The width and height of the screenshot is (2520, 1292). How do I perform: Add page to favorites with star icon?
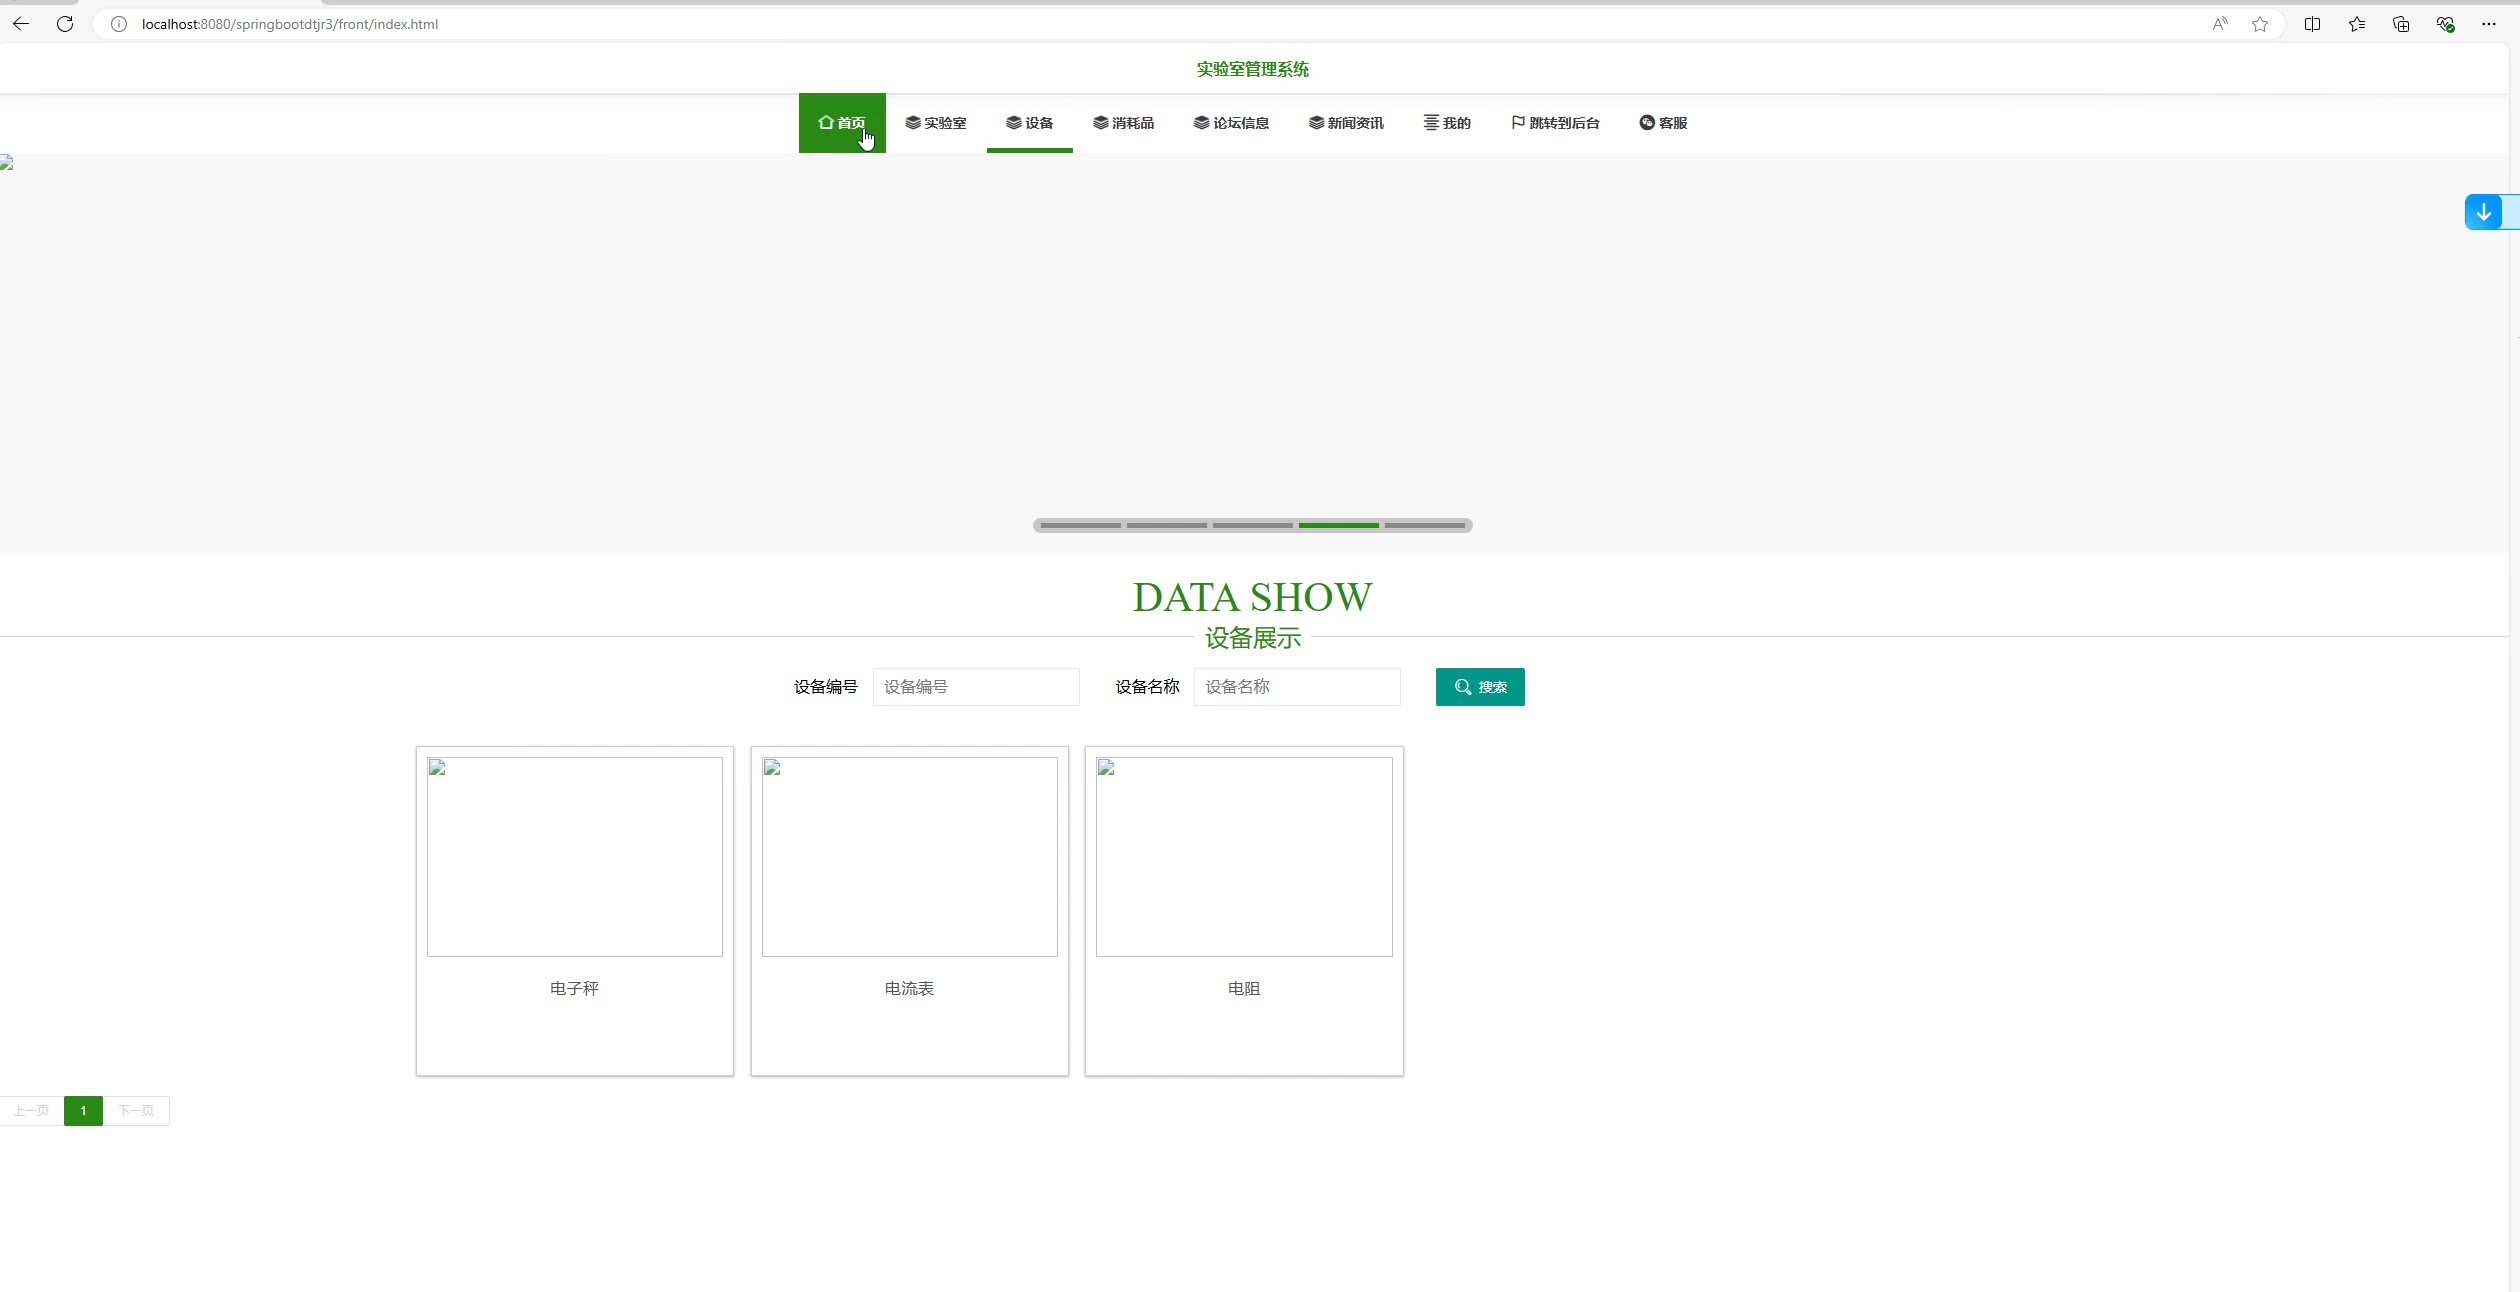tap(2260, 24)
